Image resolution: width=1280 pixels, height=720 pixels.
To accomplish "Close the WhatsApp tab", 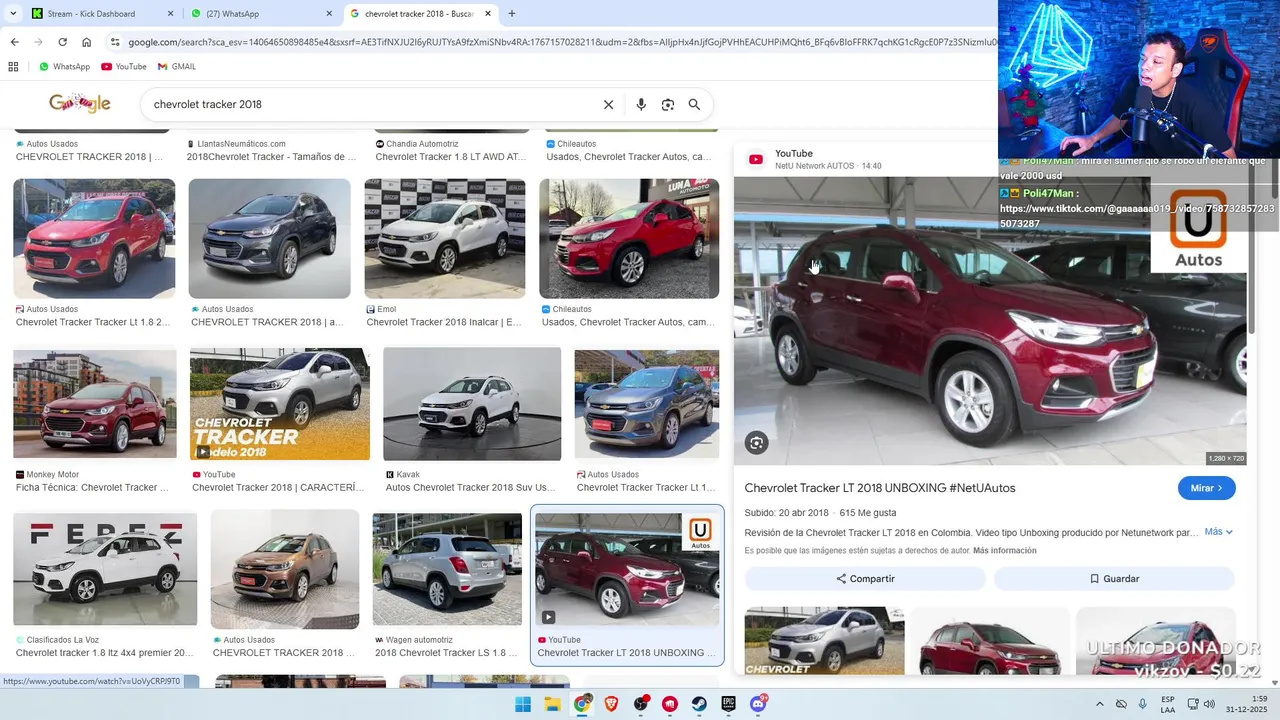I will tap(329, 14).
